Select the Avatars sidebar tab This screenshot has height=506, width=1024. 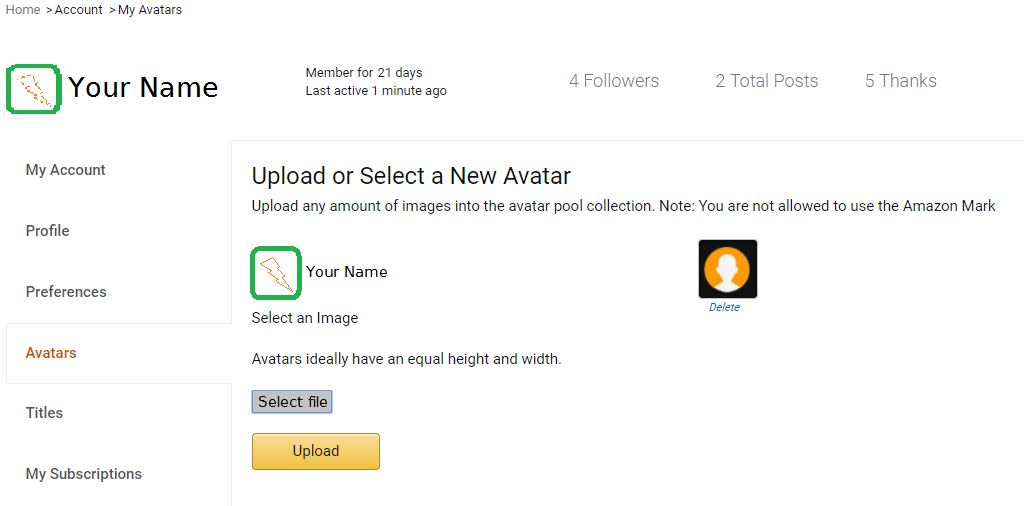click(51, 353)
